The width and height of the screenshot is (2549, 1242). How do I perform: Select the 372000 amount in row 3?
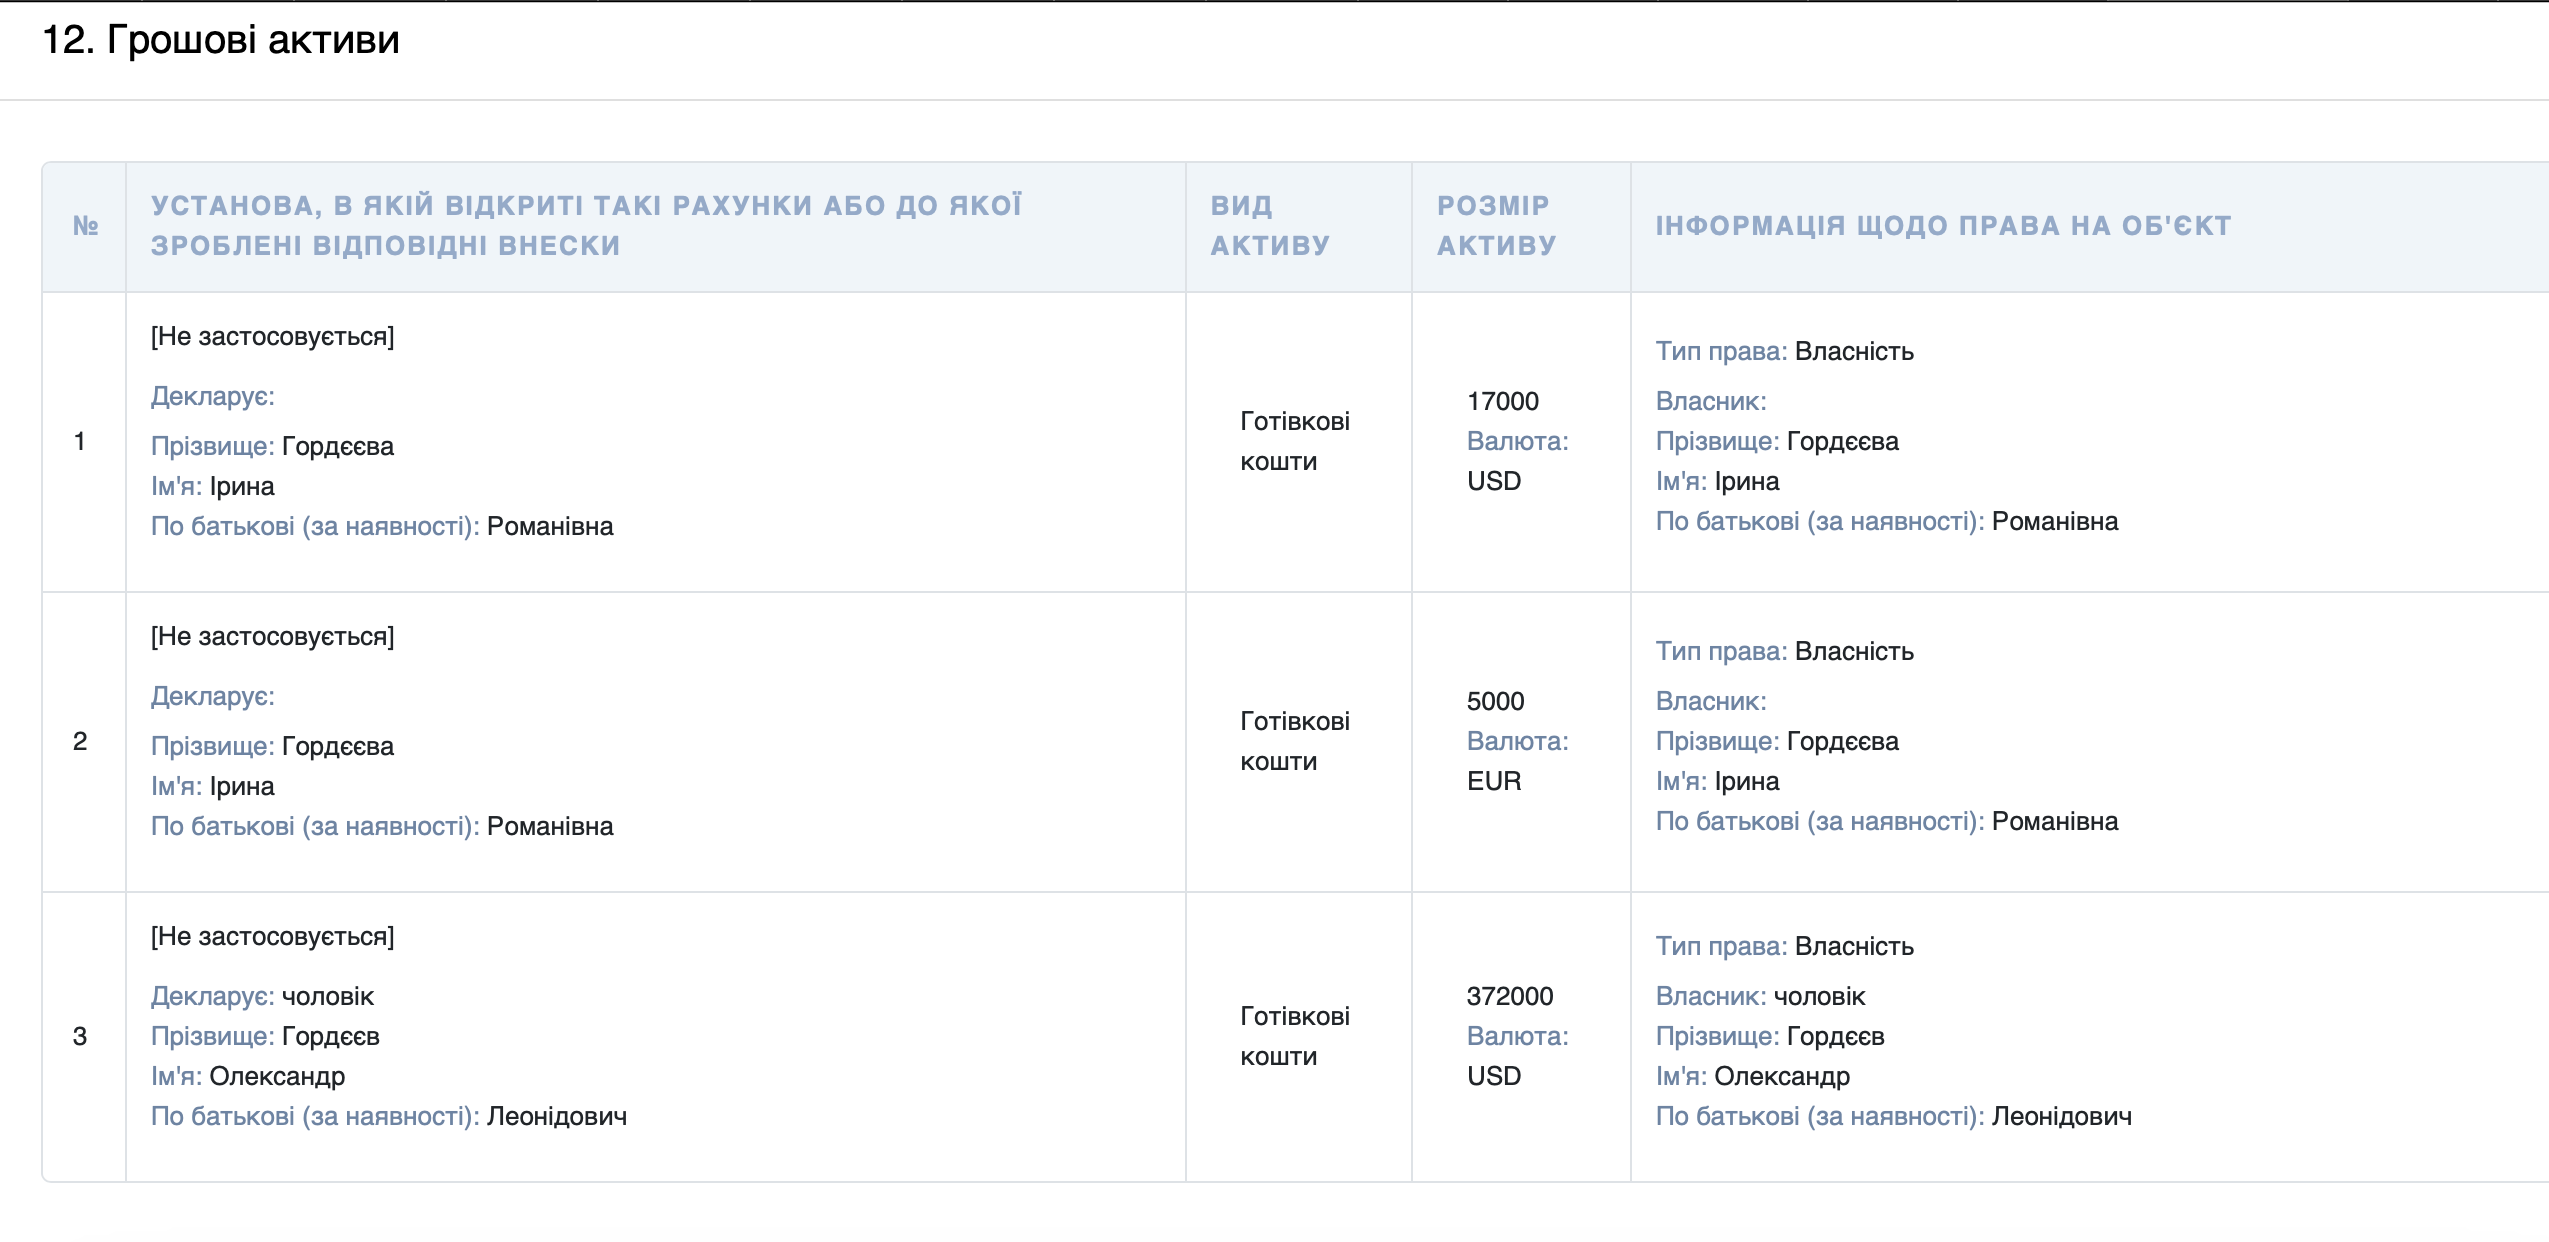pos(1509,997)
